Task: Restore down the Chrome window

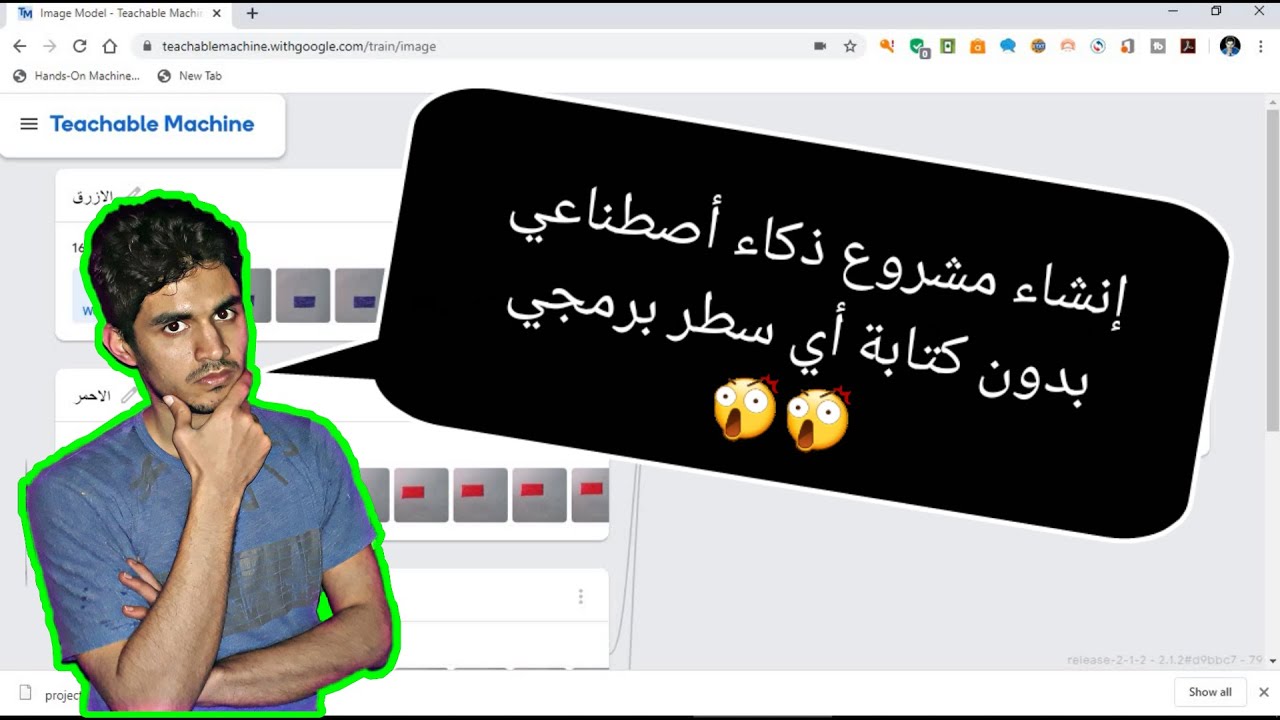Action: [1216, 11]
